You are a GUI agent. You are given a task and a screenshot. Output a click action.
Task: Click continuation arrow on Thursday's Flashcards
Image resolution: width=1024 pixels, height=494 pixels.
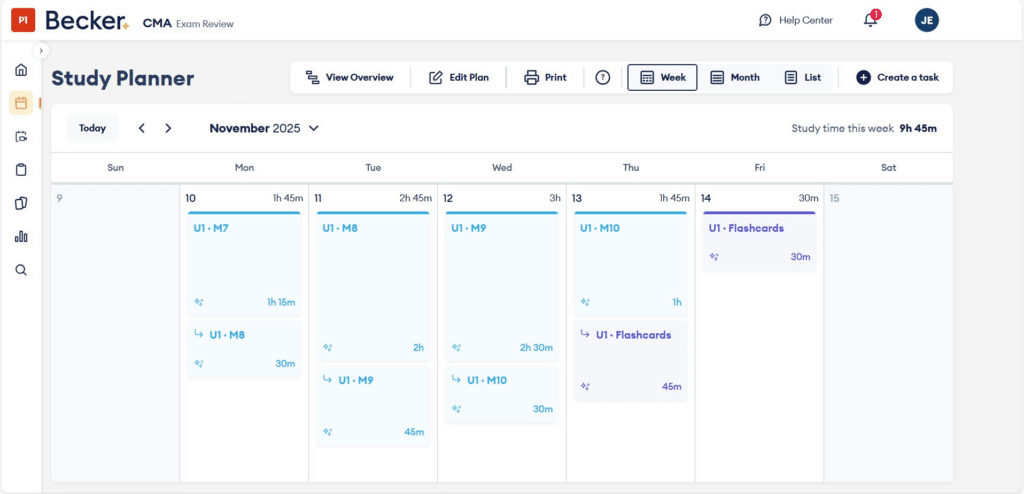coord(585,334)
